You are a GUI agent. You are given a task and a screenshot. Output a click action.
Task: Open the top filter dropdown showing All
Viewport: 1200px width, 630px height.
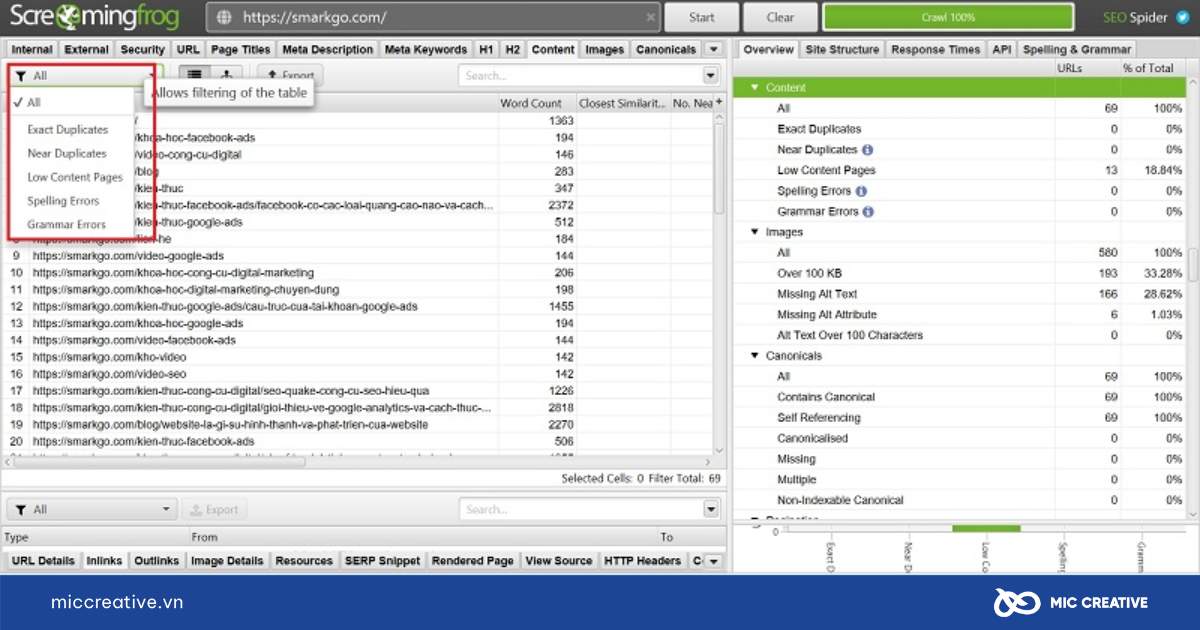click(85, 75)
